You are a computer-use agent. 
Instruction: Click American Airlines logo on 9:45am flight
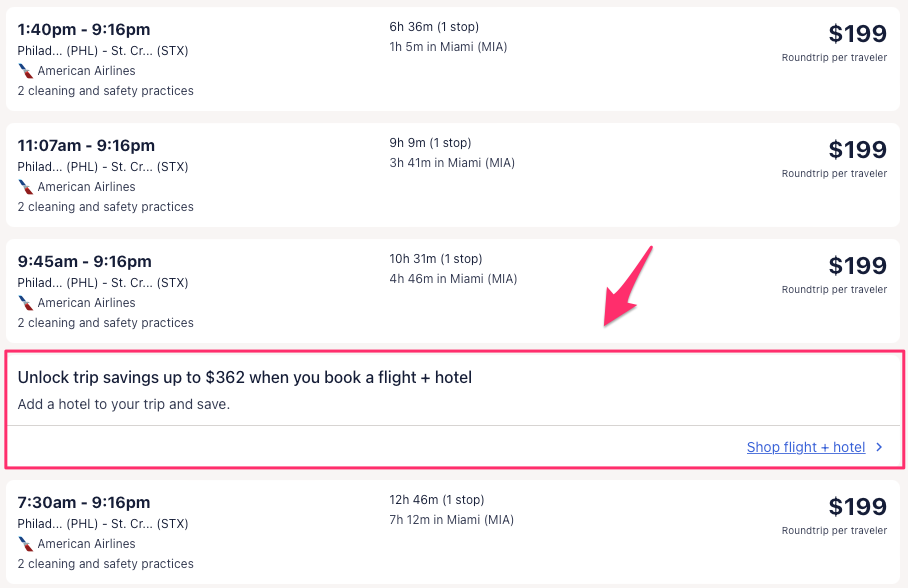26,303
